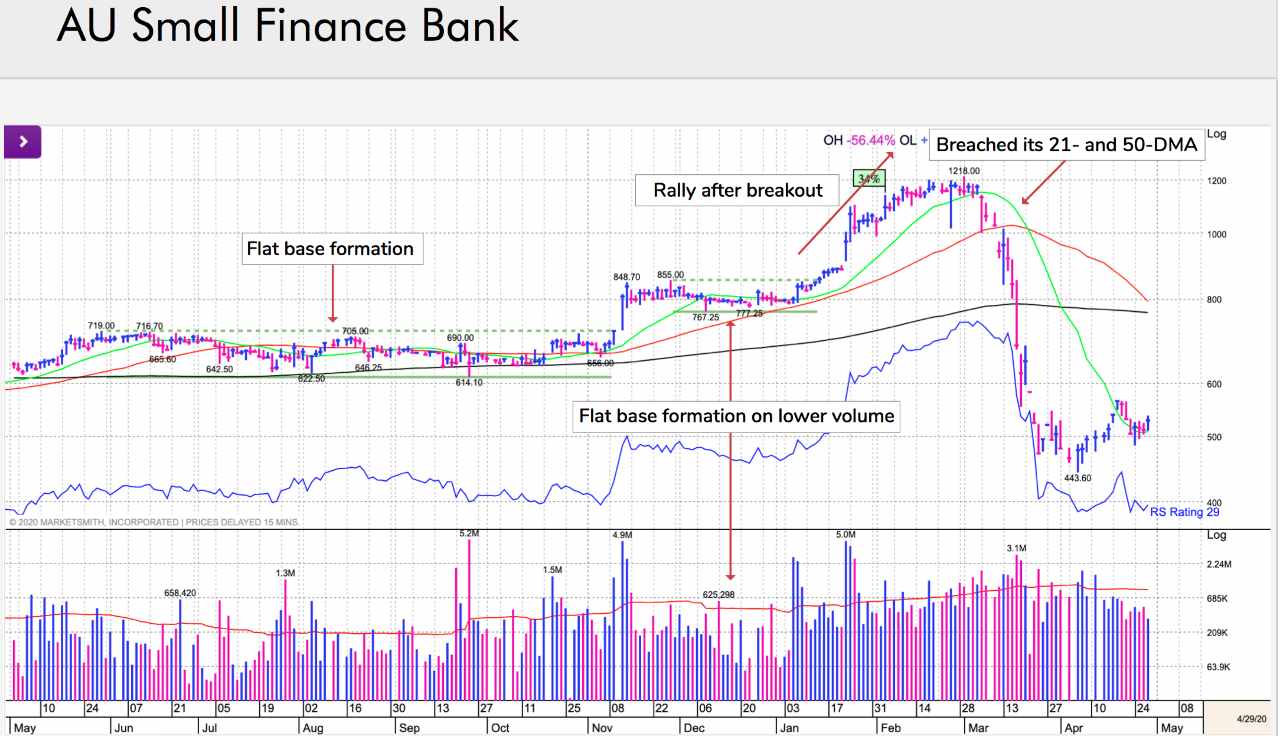1280x736 pixels.
Task: Click the 'Rally after breakout' text box
Action: pos(738,190)
